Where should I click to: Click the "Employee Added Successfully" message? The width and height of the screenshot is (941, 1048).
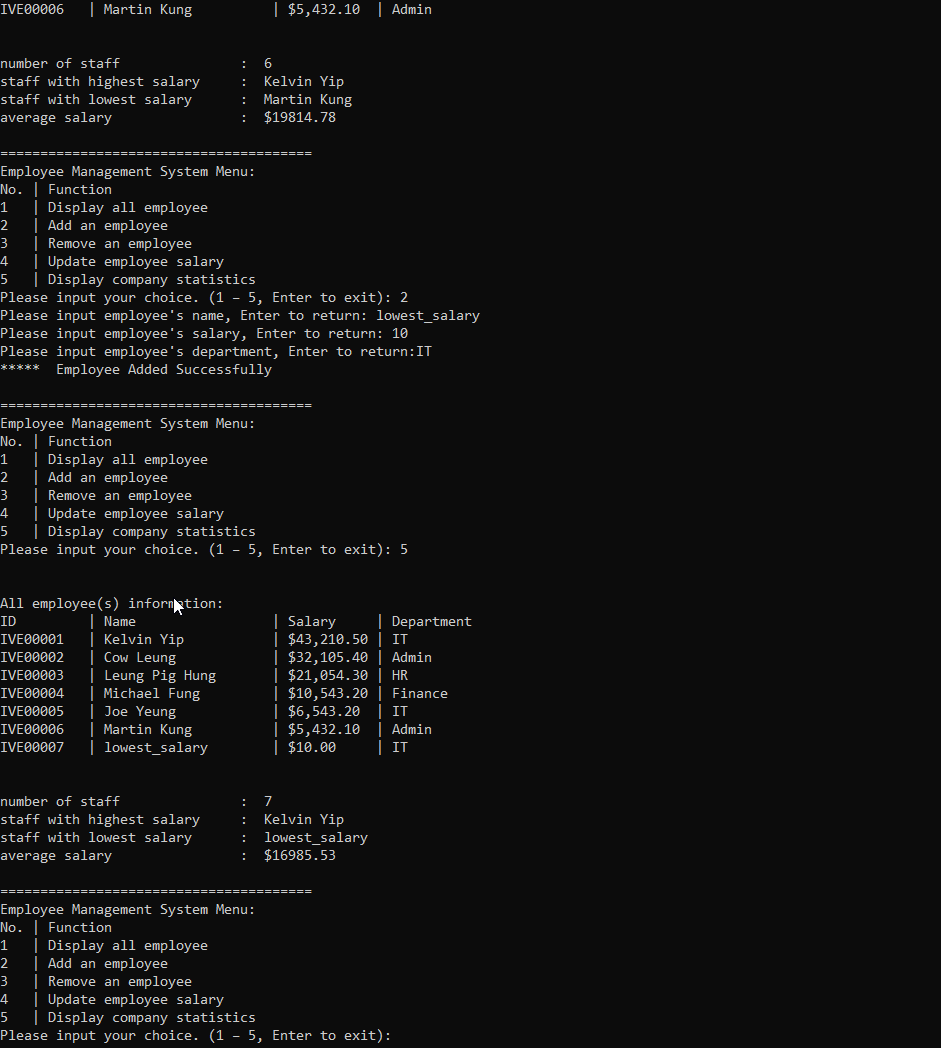click(163, 370)
